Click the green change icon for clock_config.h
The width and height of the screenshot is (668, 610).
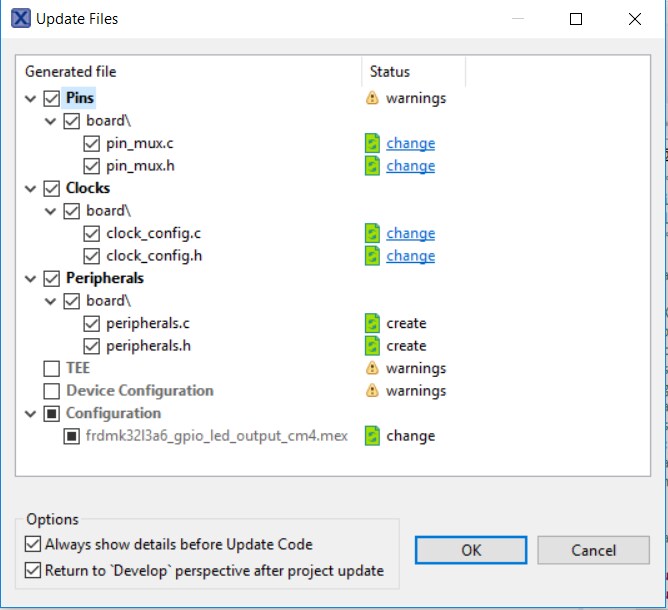click(372, 256)
